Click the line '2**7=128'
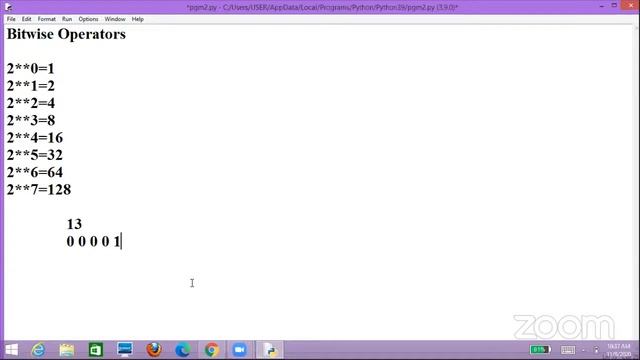 pos(39,189)
